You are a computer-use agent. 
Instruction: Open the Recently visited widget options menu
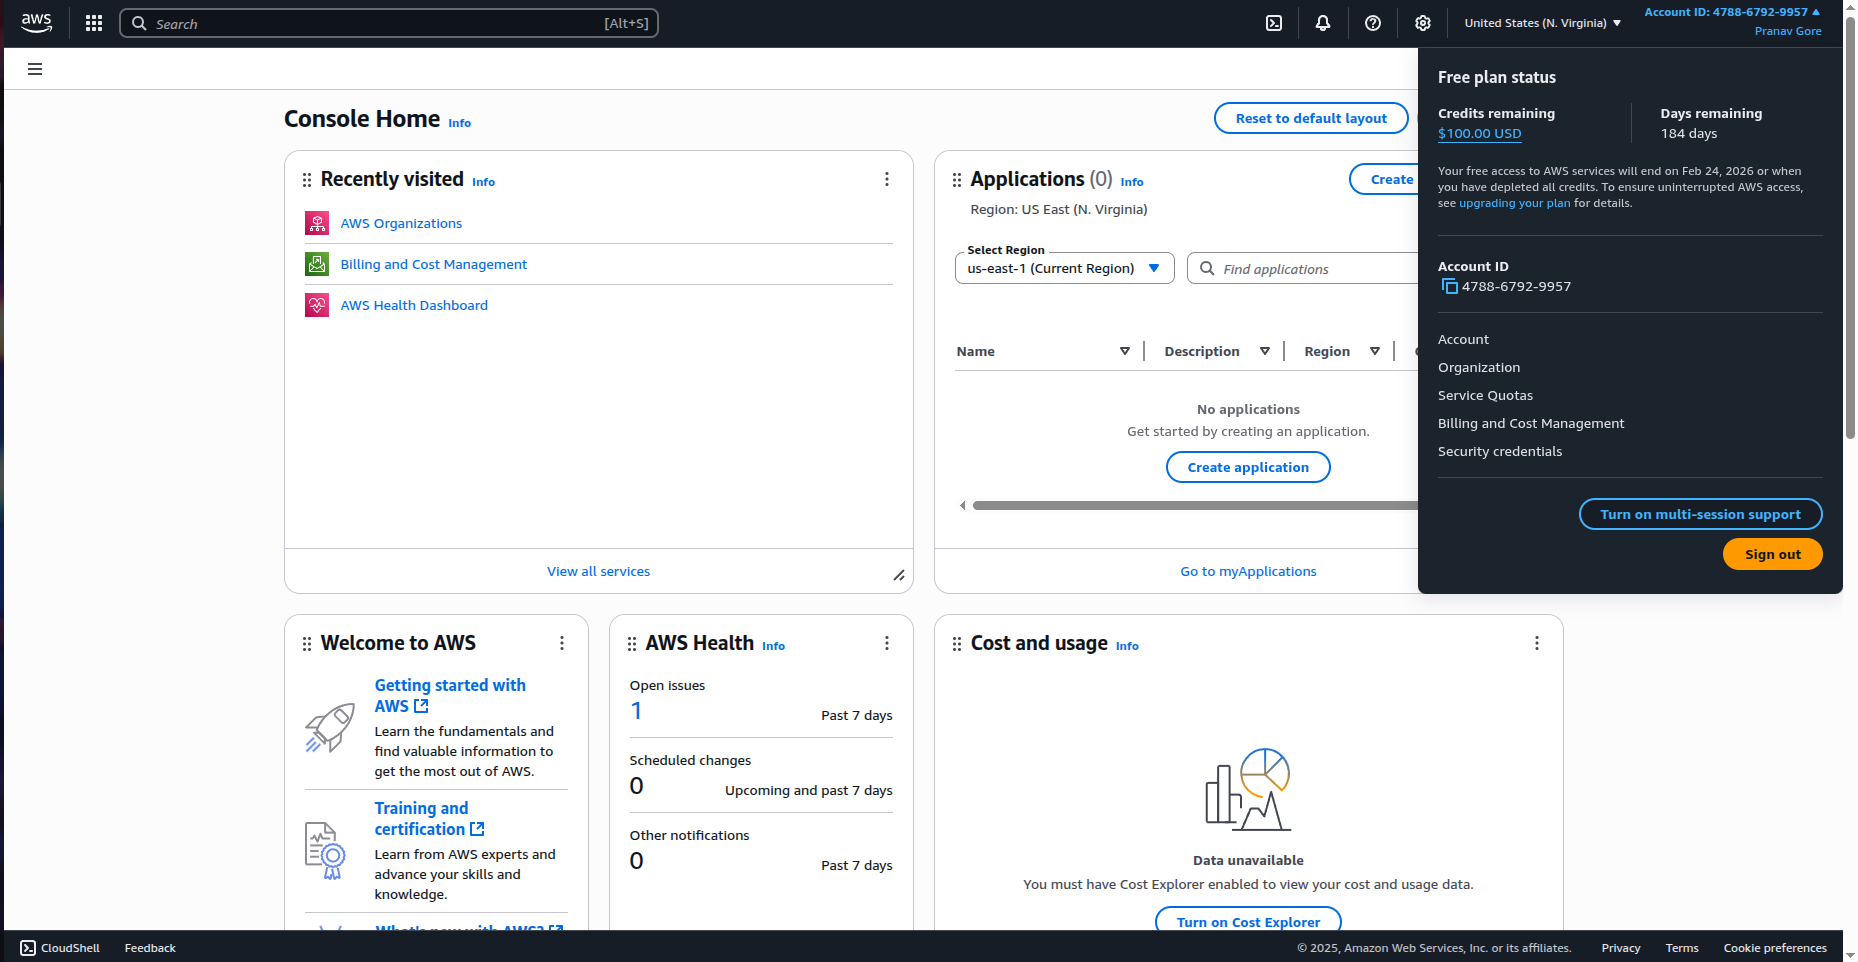[x=886, y=179]
